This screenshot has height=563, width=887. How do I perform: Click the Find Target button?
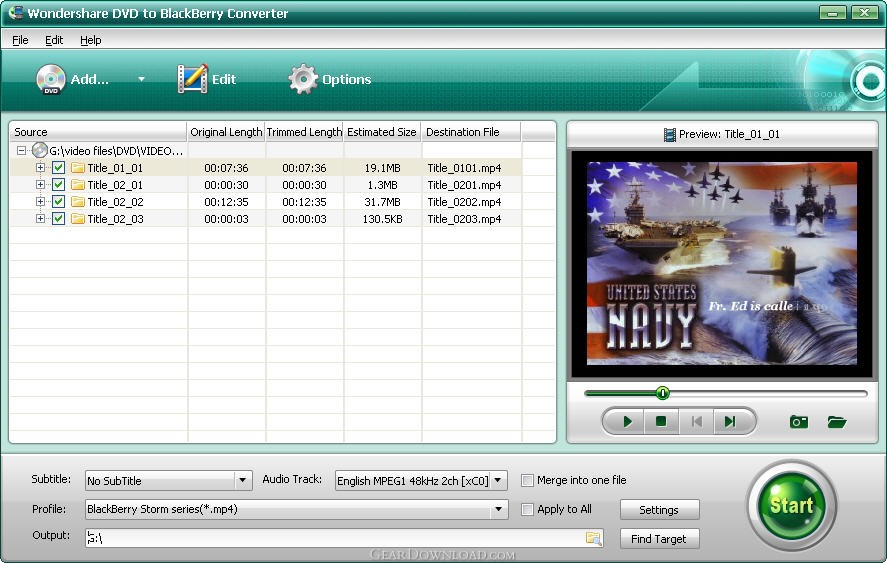click(x=659, y=539)
